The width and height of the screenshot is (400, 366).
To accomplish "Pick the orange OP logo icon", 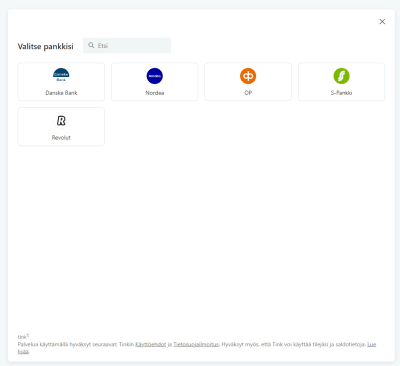I will [248, 76].
